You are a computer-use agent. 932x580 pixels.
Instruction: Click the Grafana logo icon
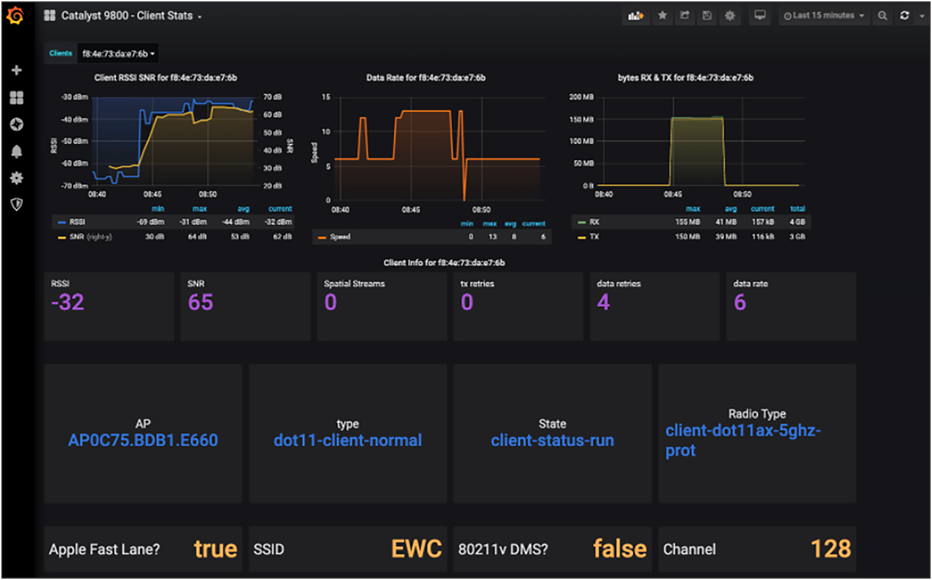15,15
